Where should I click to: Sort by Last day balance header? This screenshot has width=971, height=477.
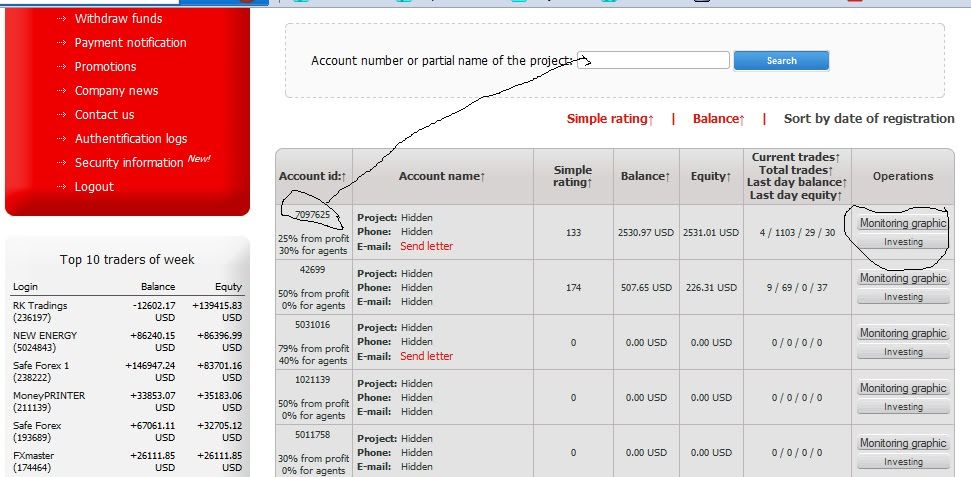click(x=796, y=182)
